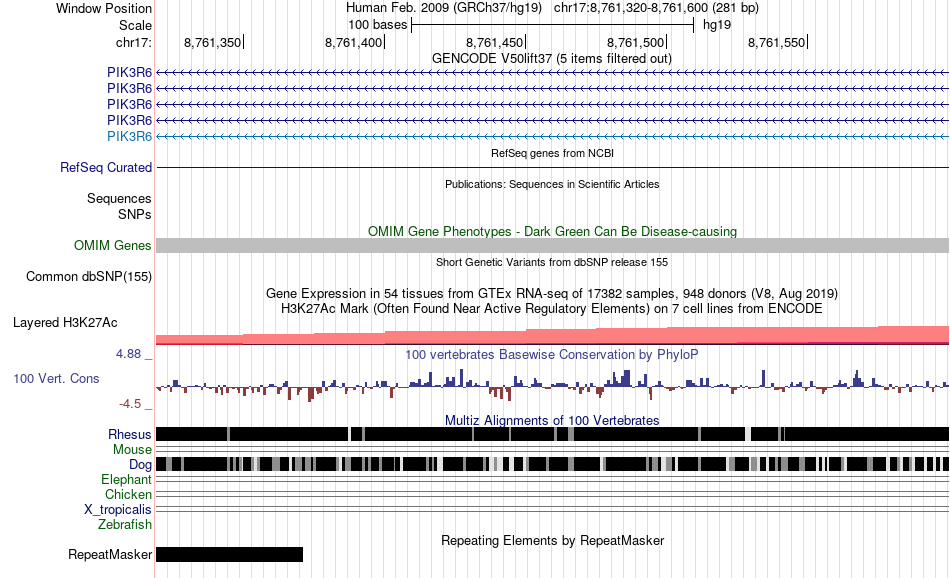Viewport: 950px width, 578px height.
Task: Click the 8,761,400 ruler position
Action: pyautogui.click(x=354, y=42)
